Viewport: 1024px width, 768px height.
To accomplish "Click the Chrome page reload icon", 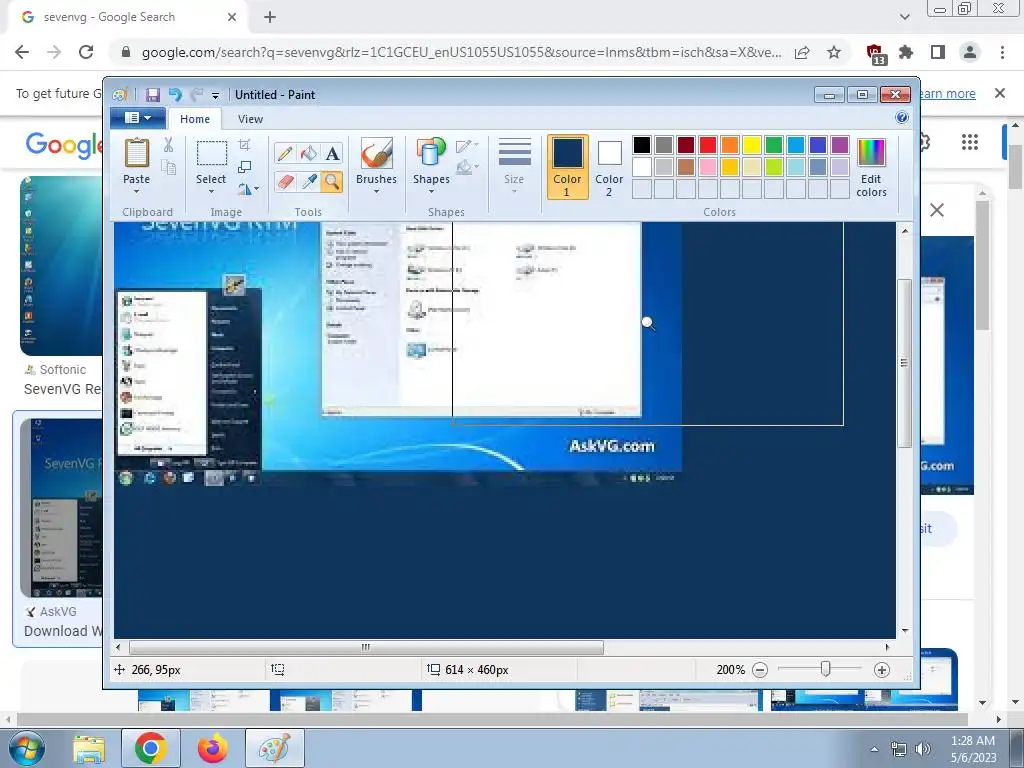I will tap(86, 52).
